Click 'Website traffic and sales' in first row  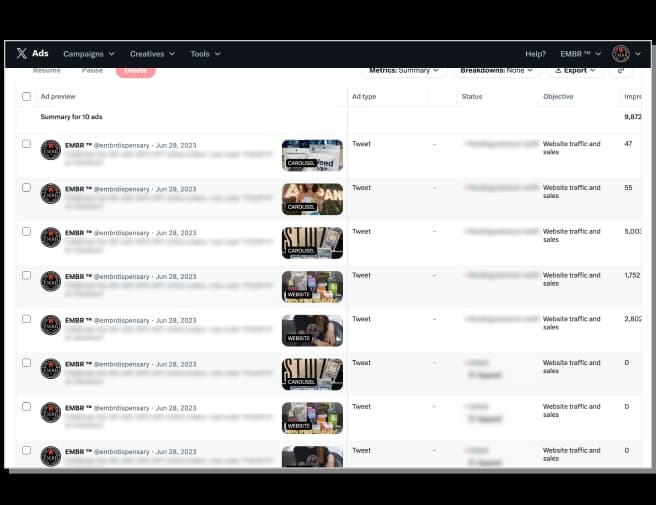(x=571, y=148)
